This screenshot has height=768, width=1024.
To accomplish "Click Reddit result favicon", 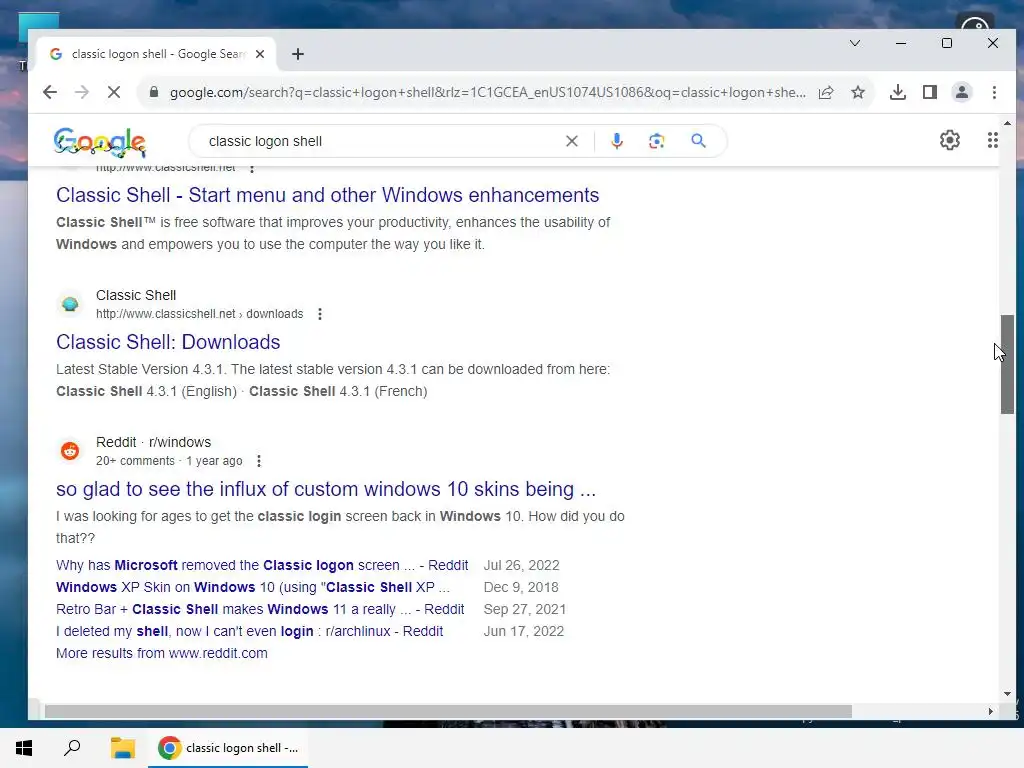I will click(x=70, y=451).
